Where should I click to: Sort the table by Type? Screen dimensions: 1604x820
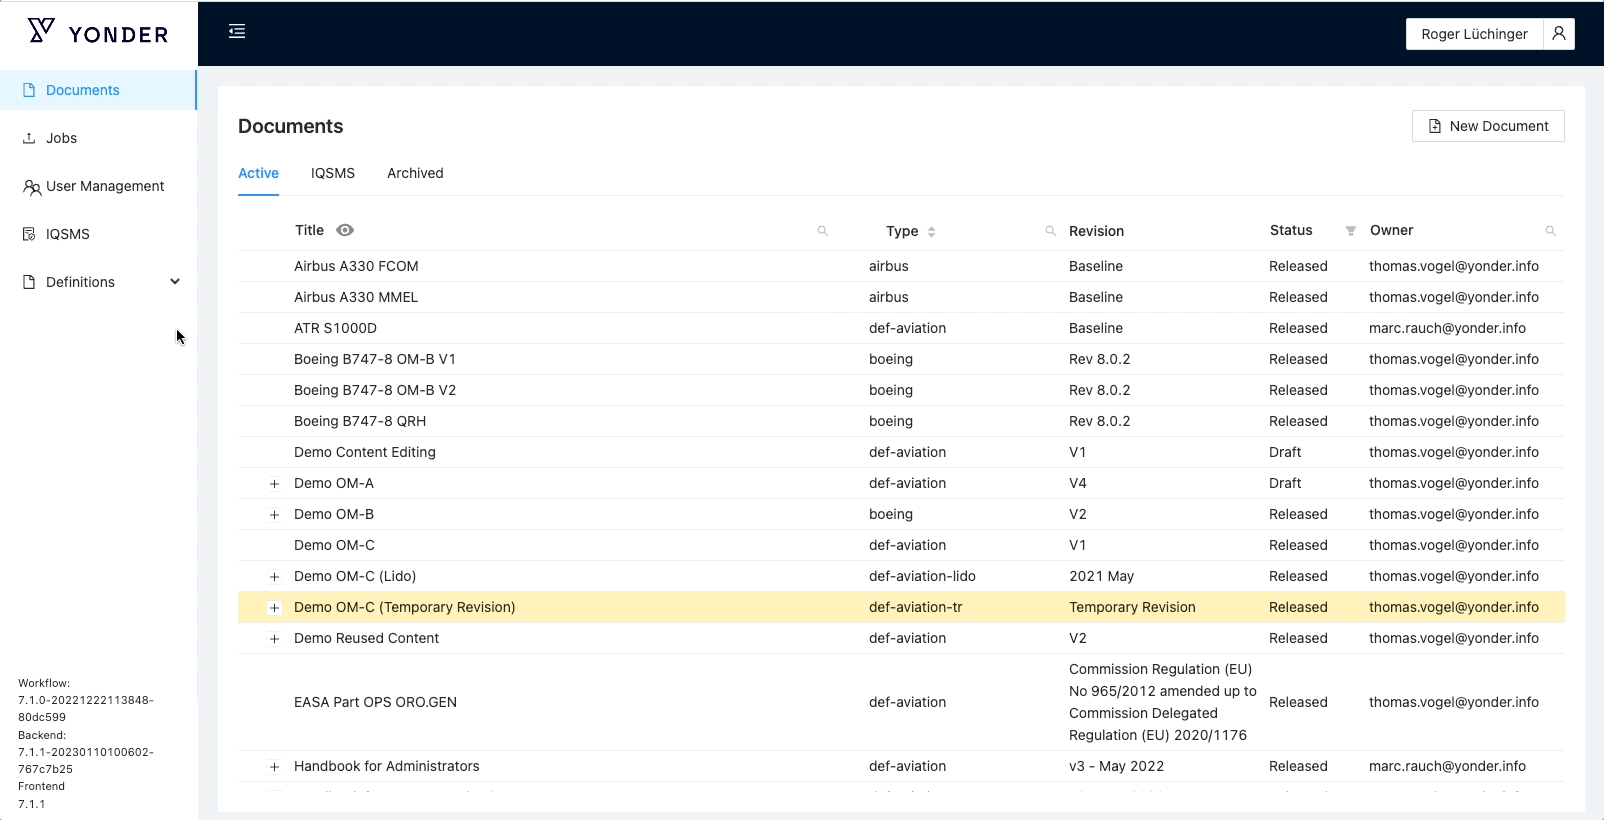(x=932, y=232)
